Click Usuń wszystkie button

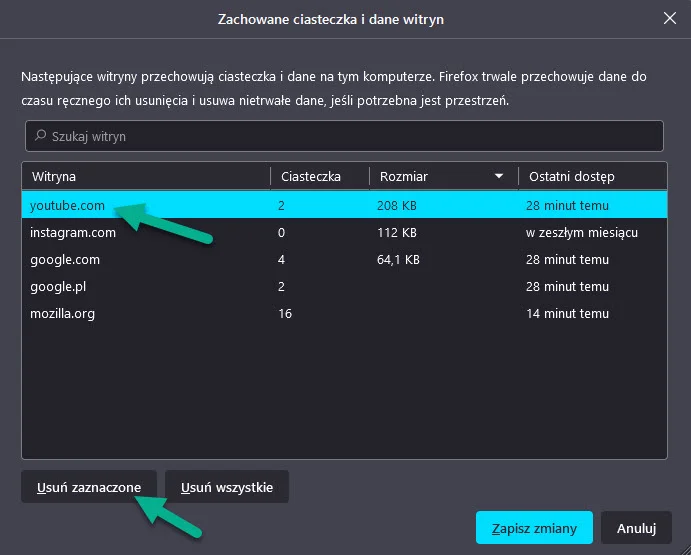click(x=227, y=487)
